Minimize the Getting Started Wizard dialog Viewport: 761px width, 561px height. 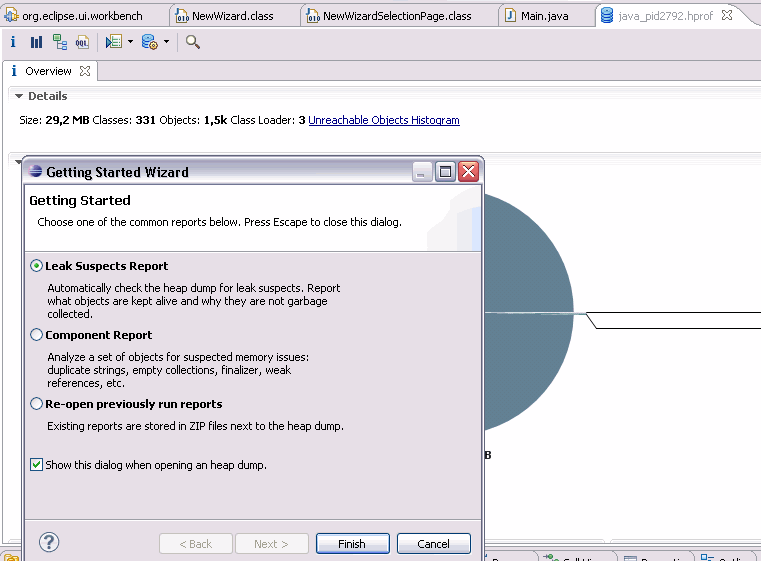(x=421, y=172)
